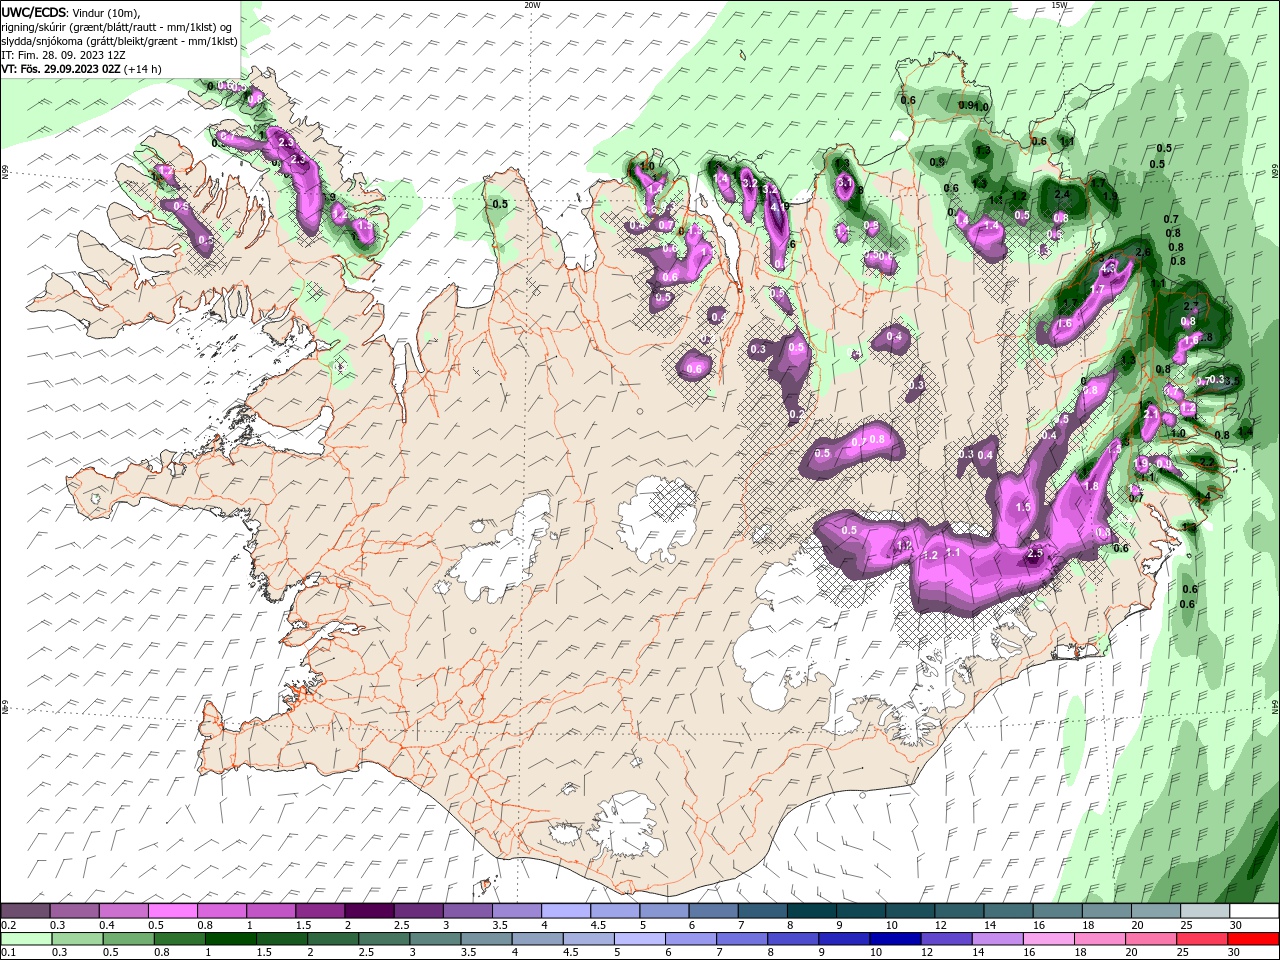Click the darkest green 1 swatch in lower legend
Viewport: 1280px width, 960px height.
(x=230, y=939)
